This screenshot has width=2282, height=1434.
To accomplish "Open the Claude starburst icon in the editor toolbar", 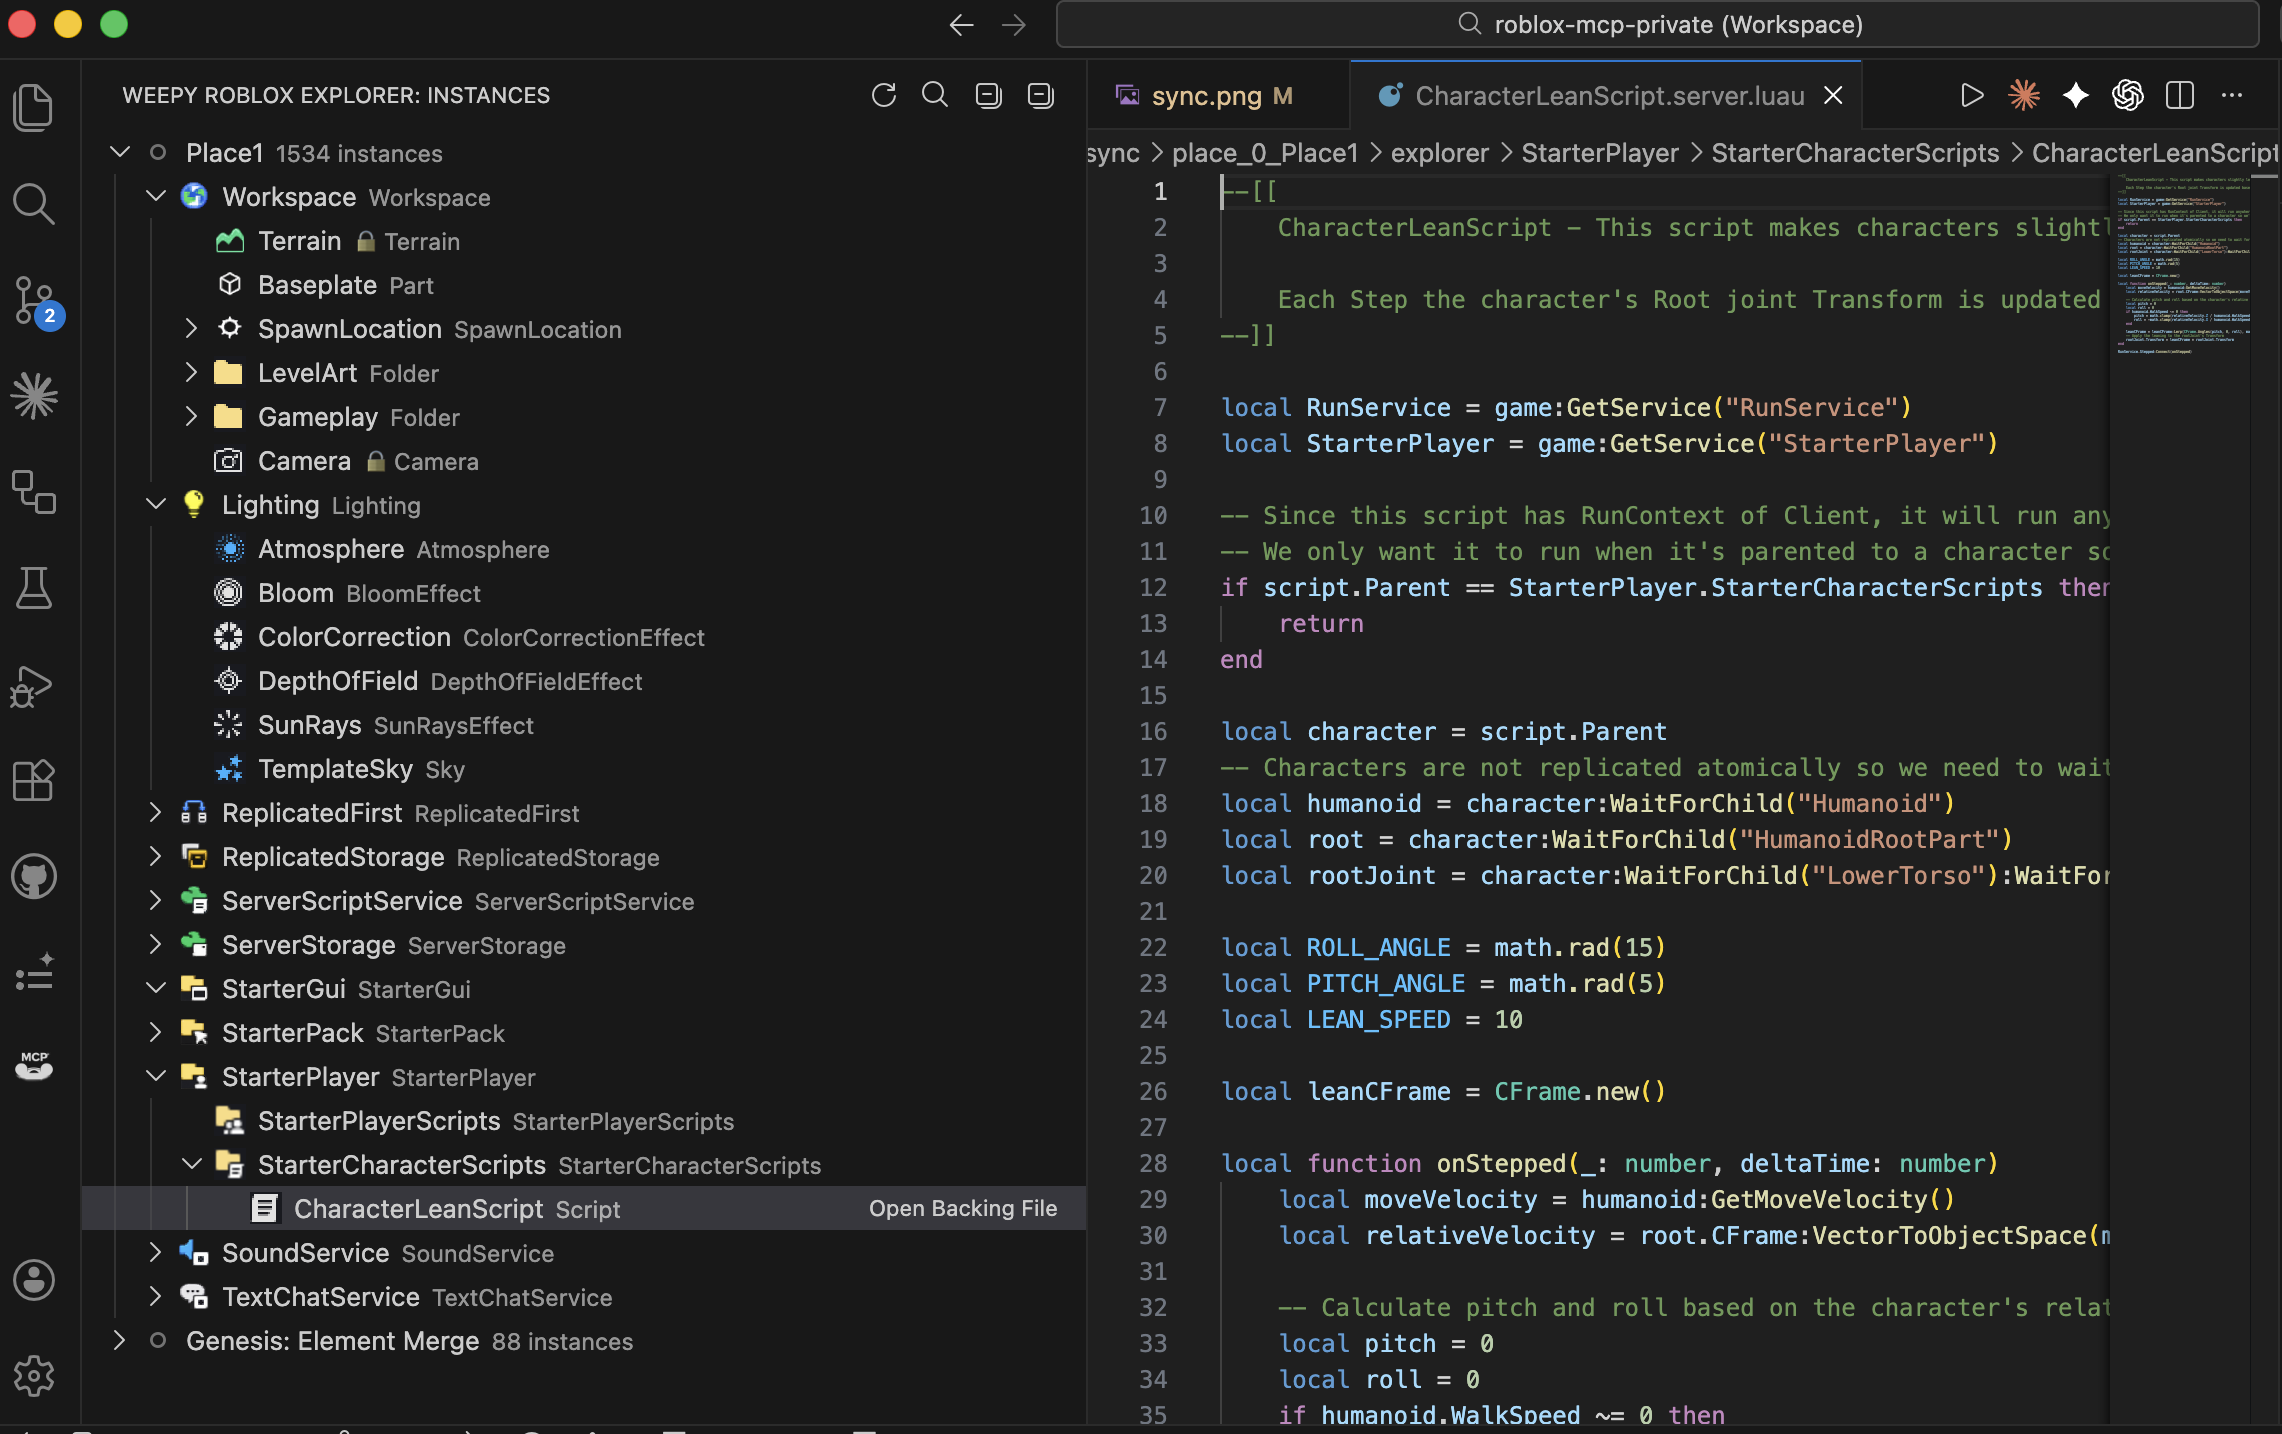I will pos(2023,95).
